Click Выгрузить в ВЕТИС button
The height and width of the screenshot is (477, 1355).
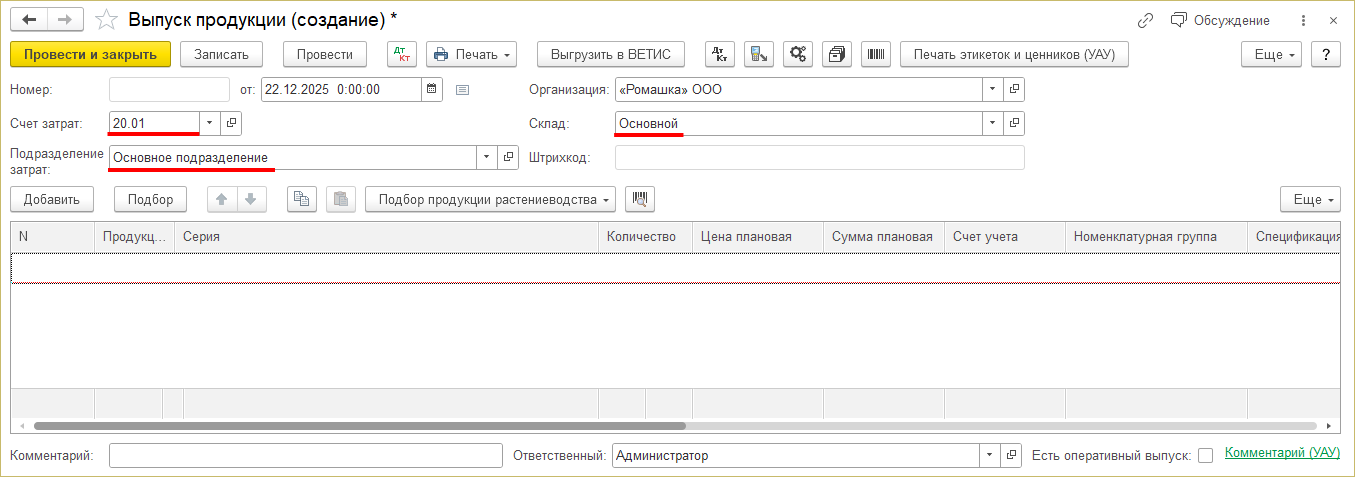[x=611, y=54]
